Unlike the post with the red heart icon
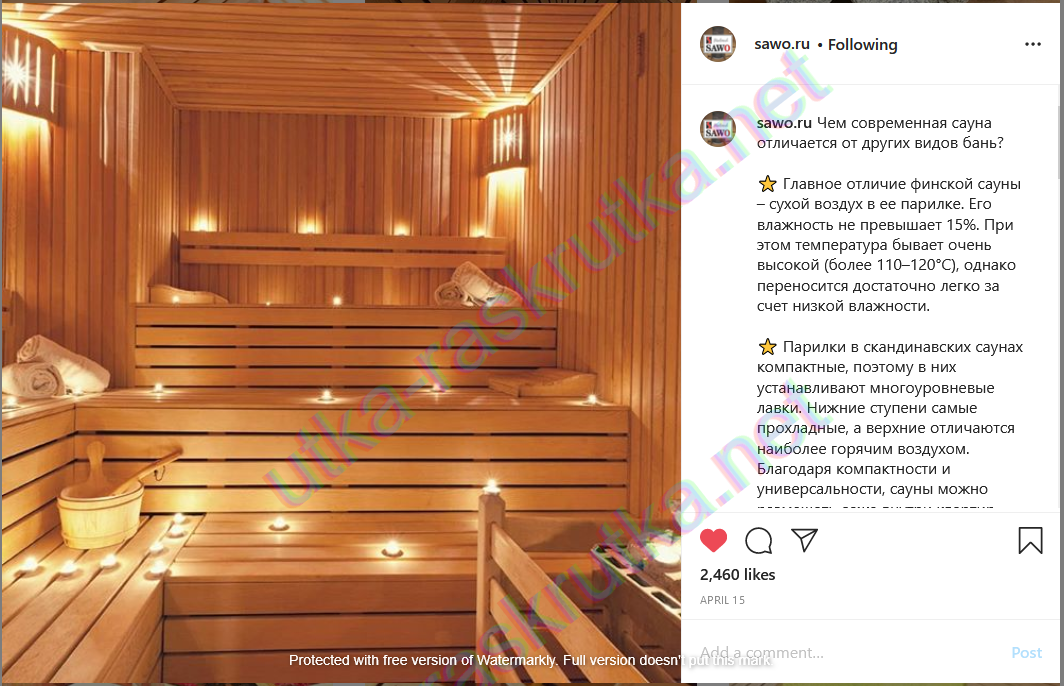The width and height of the screenshot is (1064, 686). (x=713, y=540)
